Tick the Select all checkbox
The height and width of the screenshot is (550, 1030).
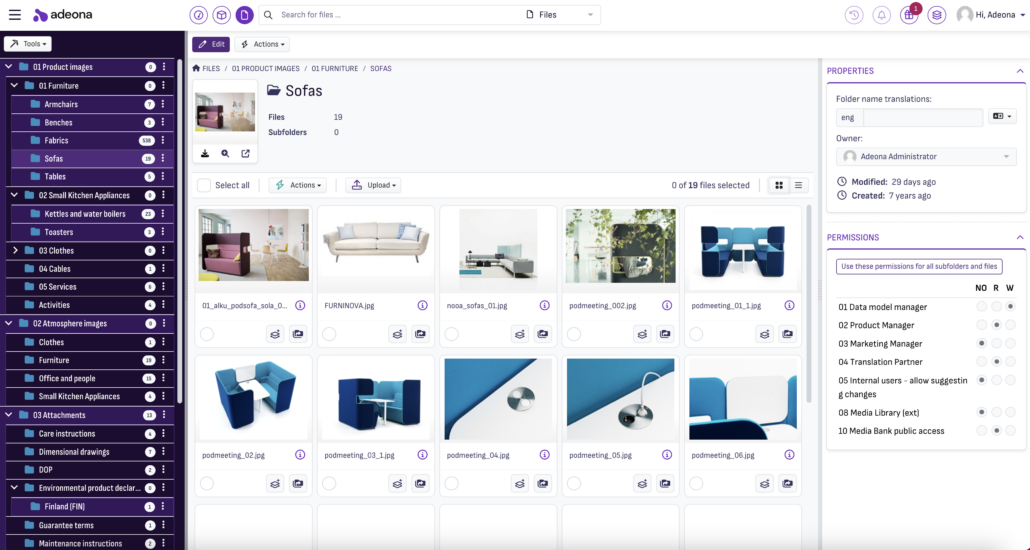pos(204,185)
